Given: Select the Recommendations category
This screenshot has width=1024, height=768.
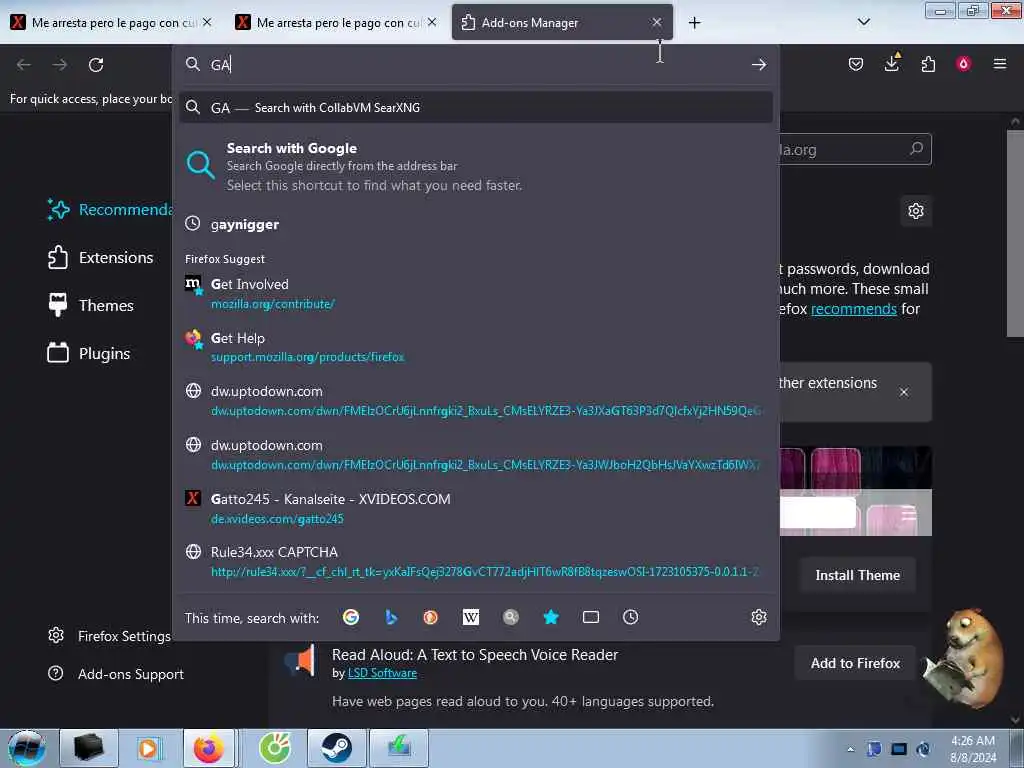Looking at the screenshot, I should click(109, 210).
